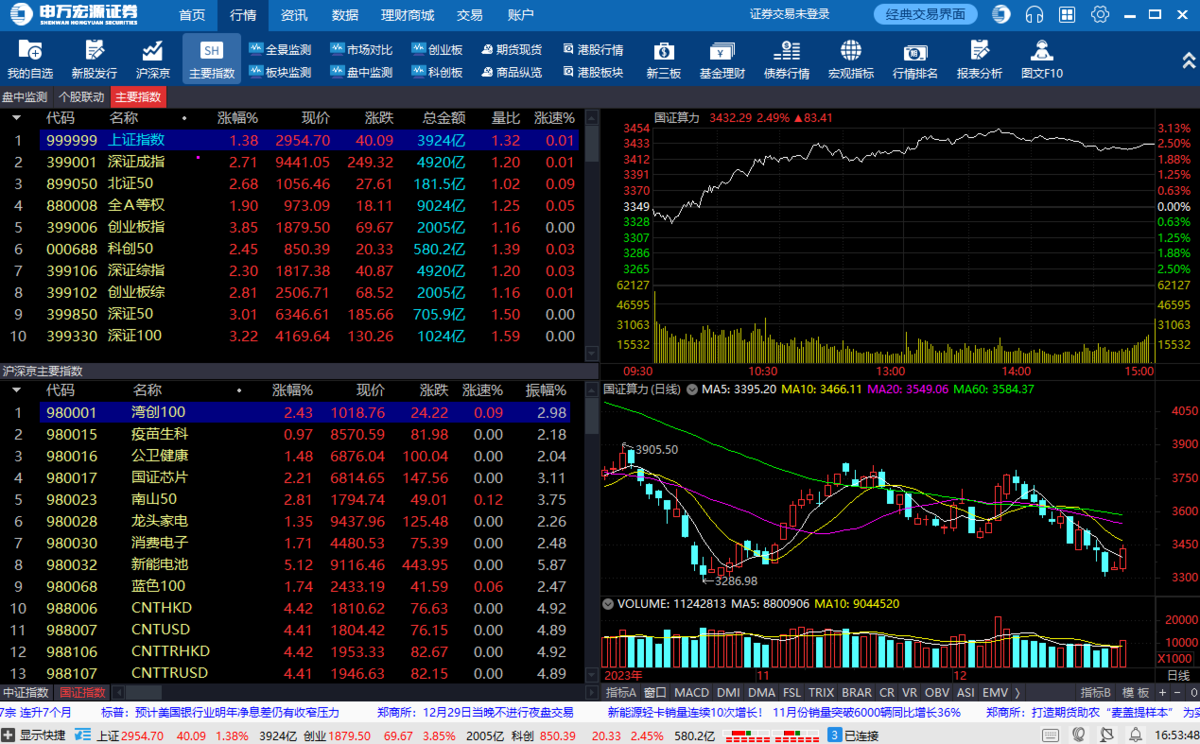This screenshot has width=1200, height=744.
Task: Click the headset customer service icon
Action: [1035, 14]
